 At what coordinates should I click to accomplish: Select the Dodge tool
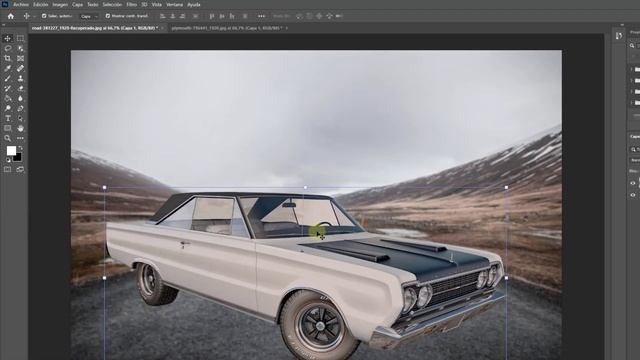pyautogui.click(x=7, y=108)
